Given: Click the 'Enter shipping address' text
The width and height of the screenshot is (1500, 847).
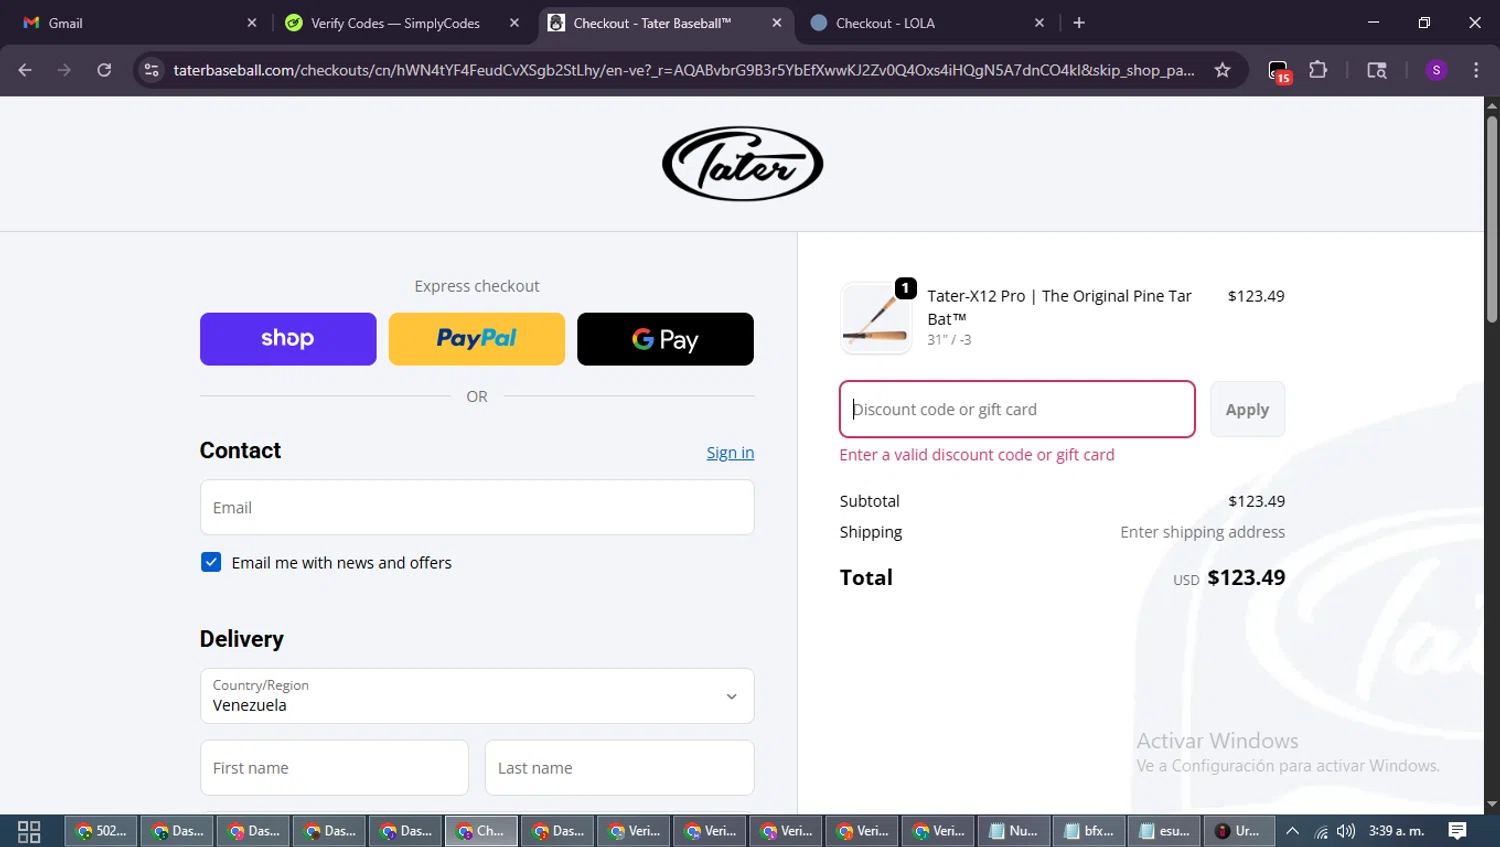Looking at the screenshot, I should [x=1202, y=532].
